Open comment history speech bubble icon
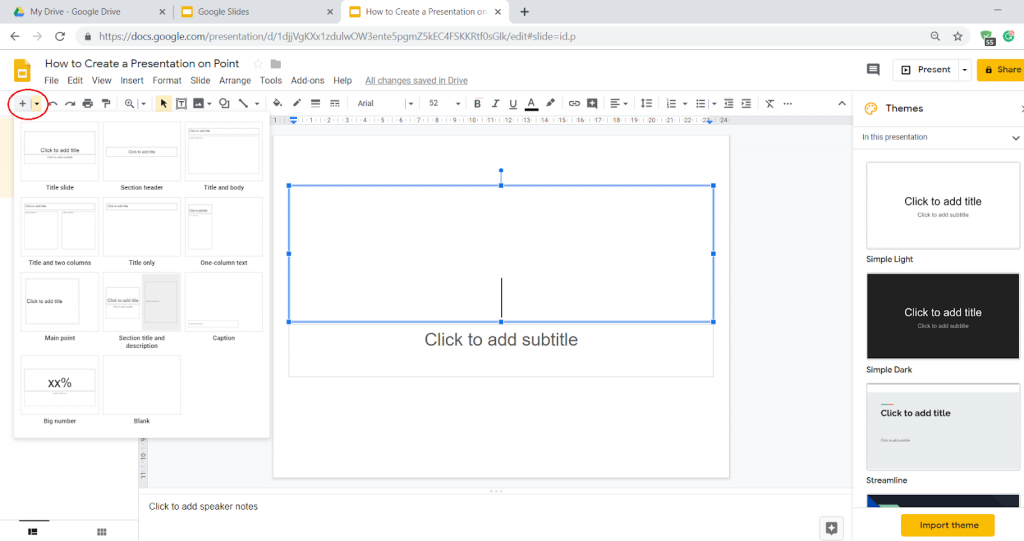1024x541 pixels. coord(873,70)
